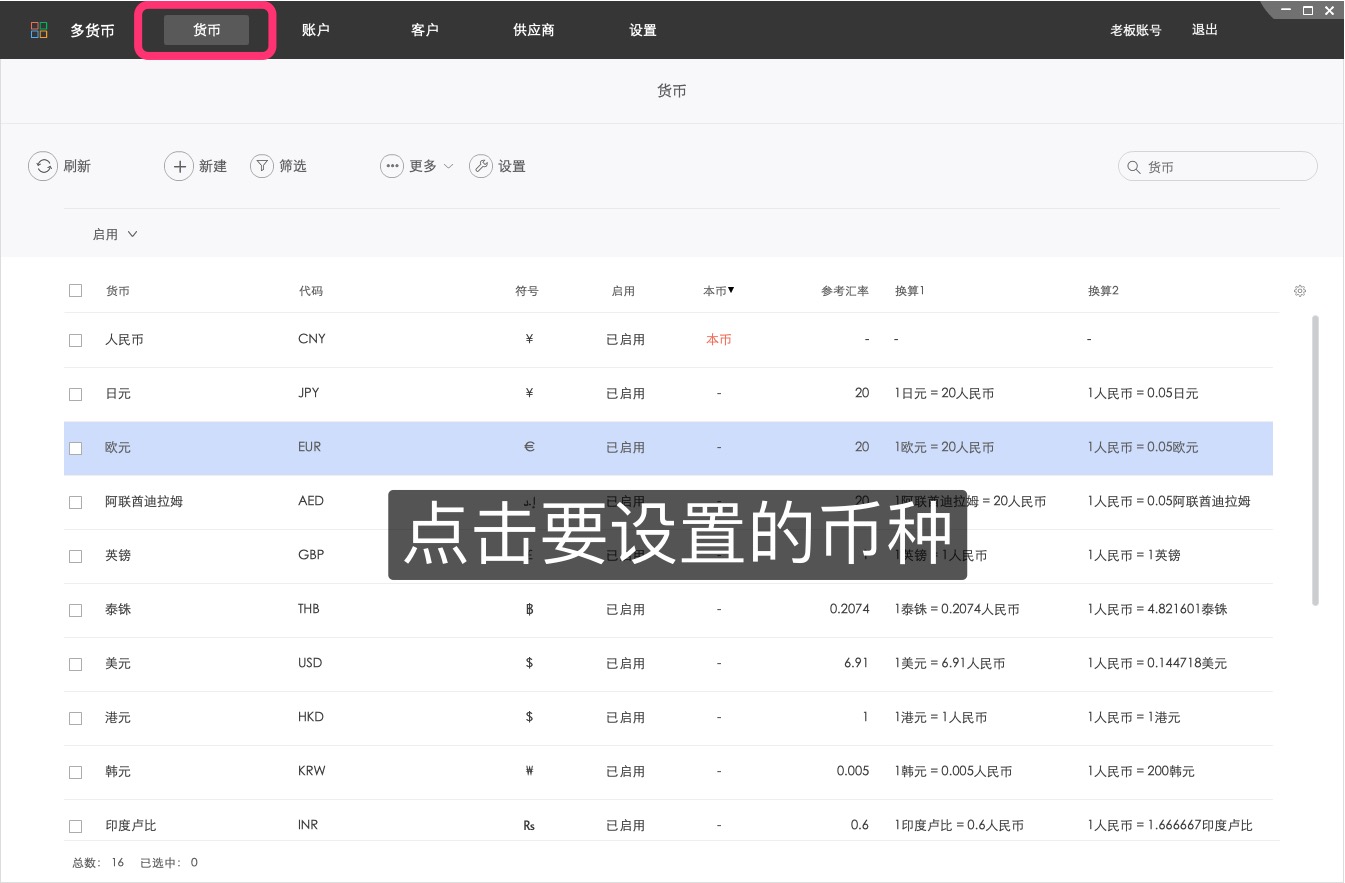
Task: Click the refresh (刷新) circular arrow icon
Action: point(43,166)
